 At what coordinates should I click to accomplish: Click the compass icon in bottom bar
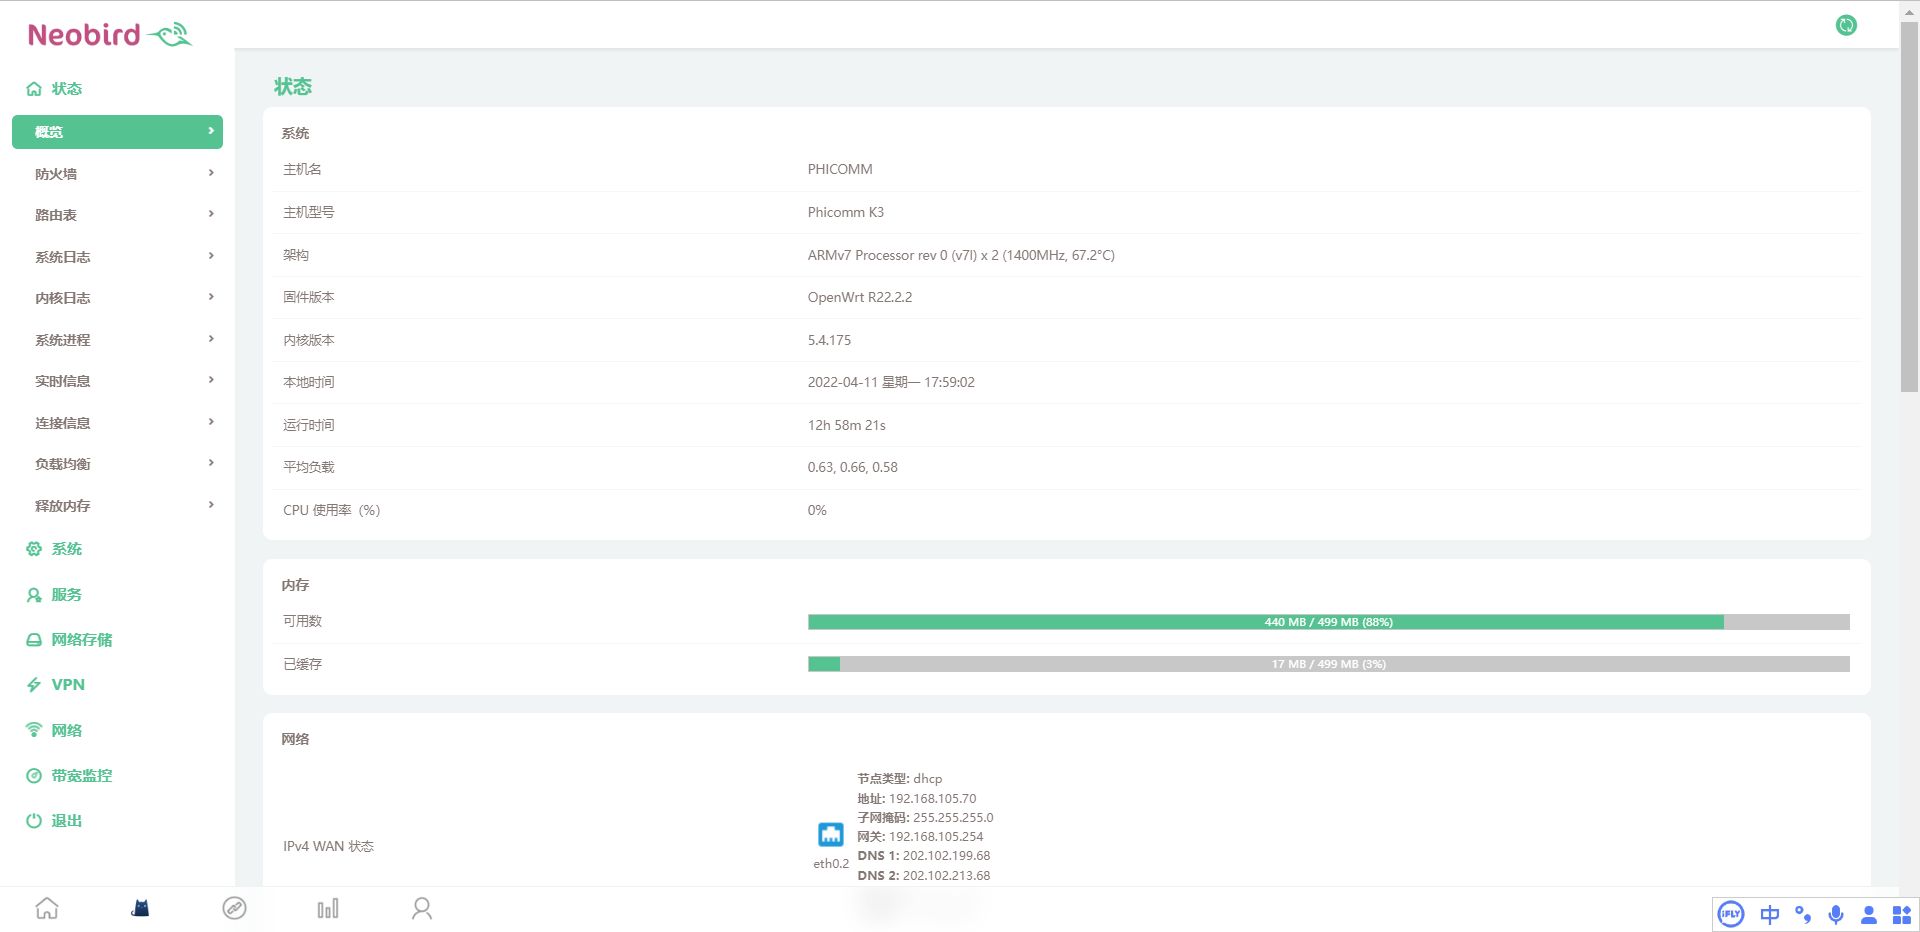234,908
